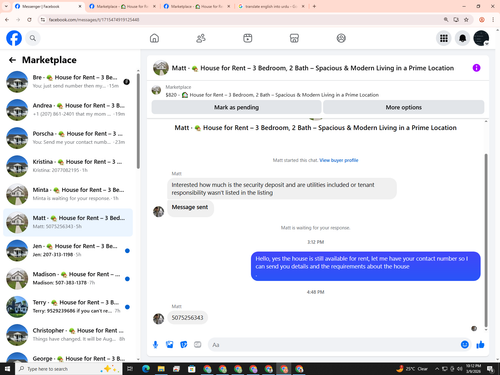Click Matt's 5075256343 message bubble

187,318
